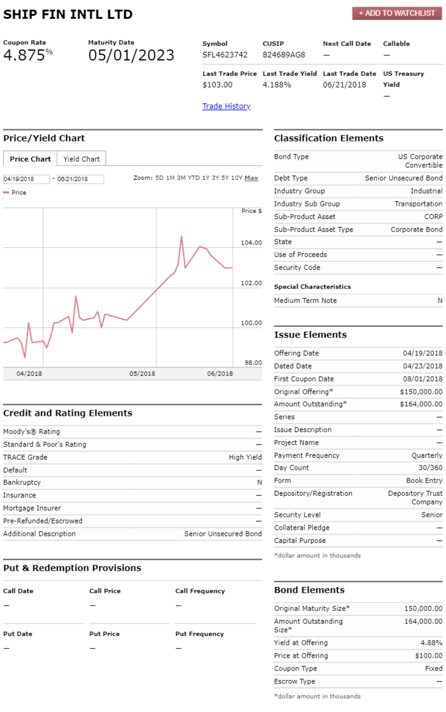Click the red Price legend marker
Viewport: 446px width, 712px height.
[6, 193]
